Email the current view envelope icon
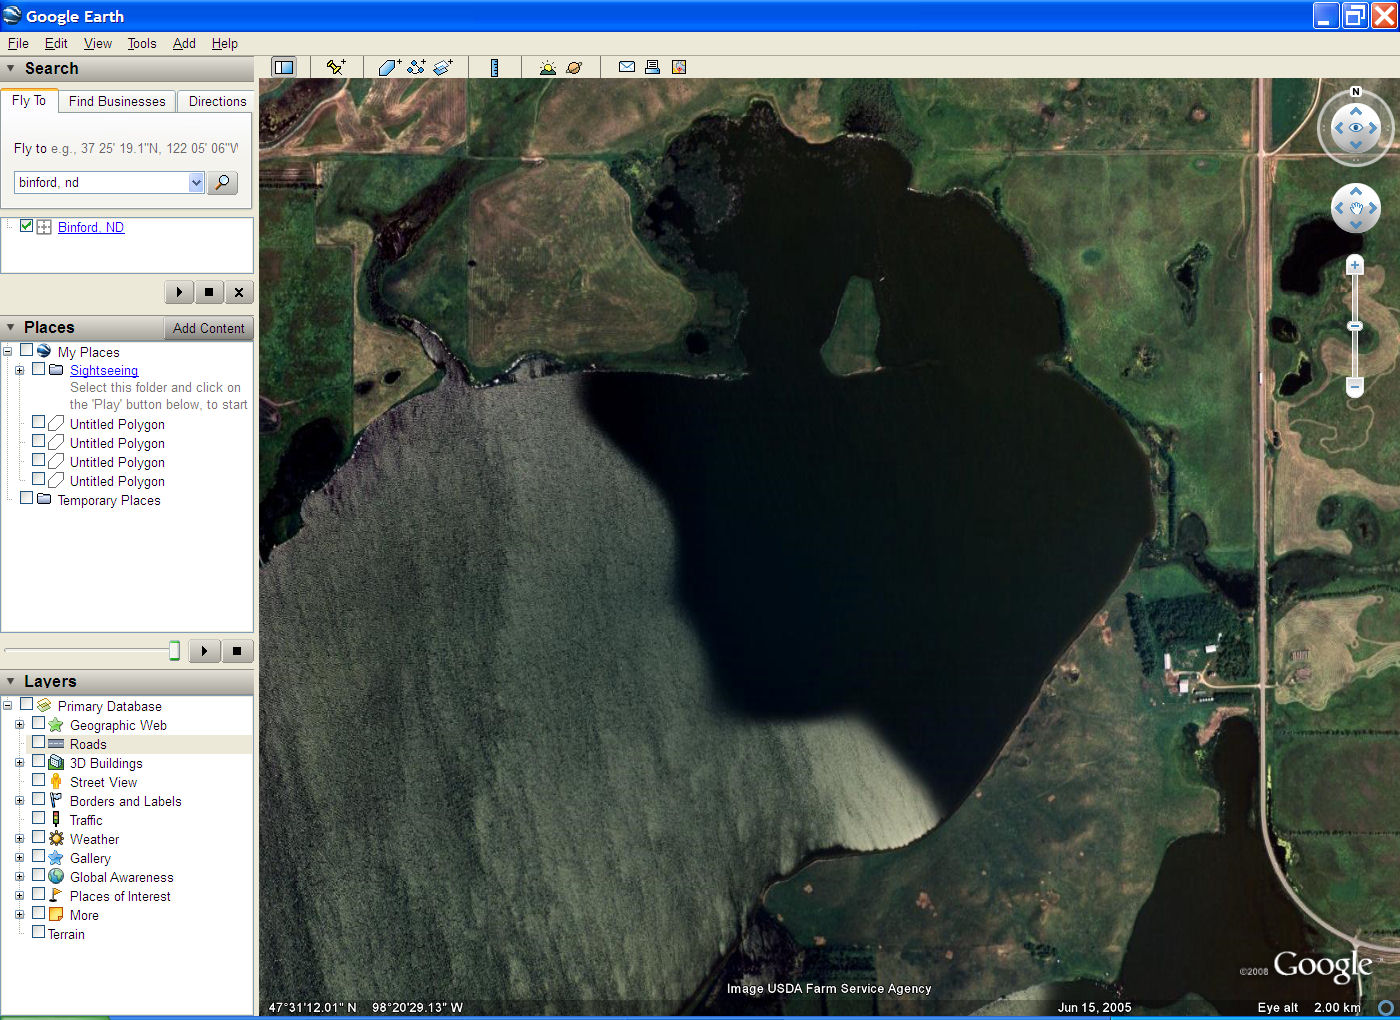Screen dimensions: 1400x1020 click(626, 67)
